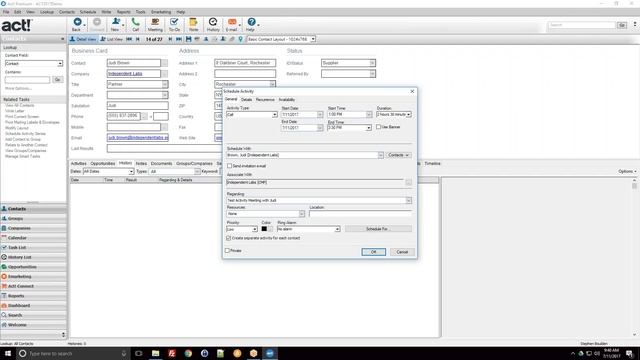This screenshot has width=640, height=360.
Task: Click the Save floppy disk icon
Action: 189,39
